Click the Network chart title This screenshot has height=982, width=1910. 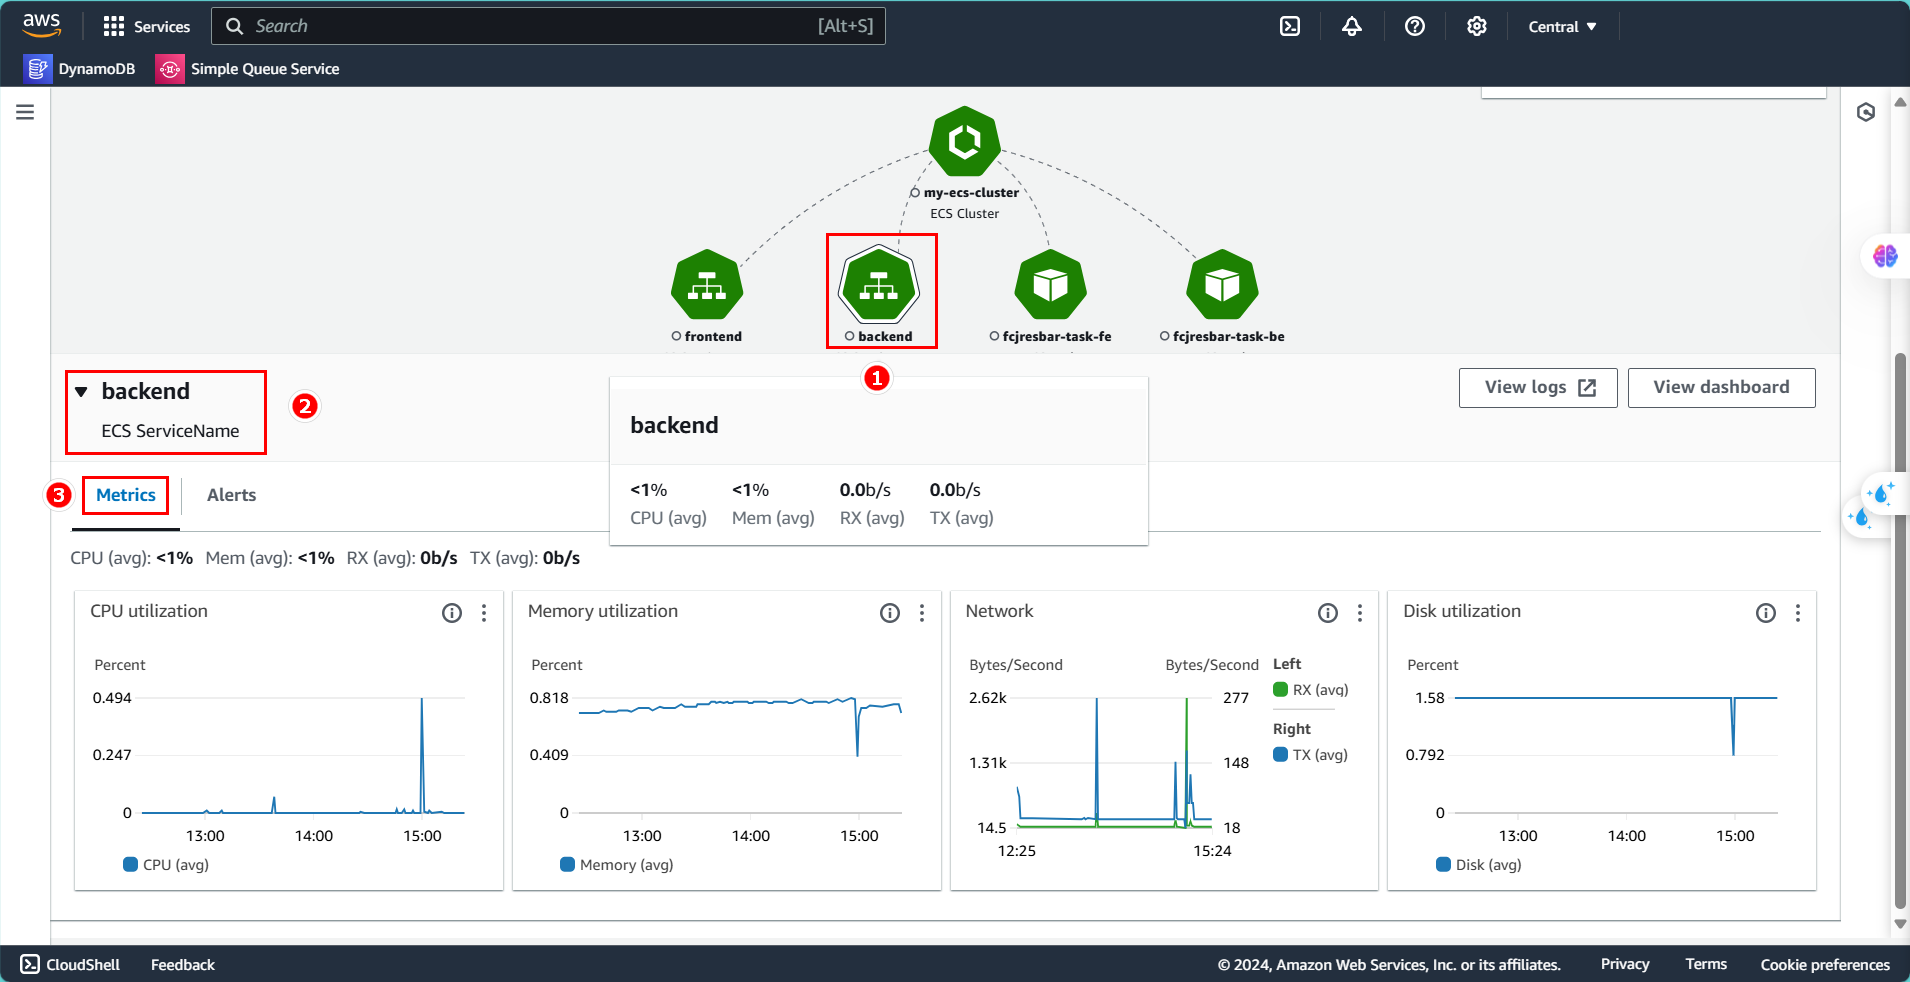[999, 611]
